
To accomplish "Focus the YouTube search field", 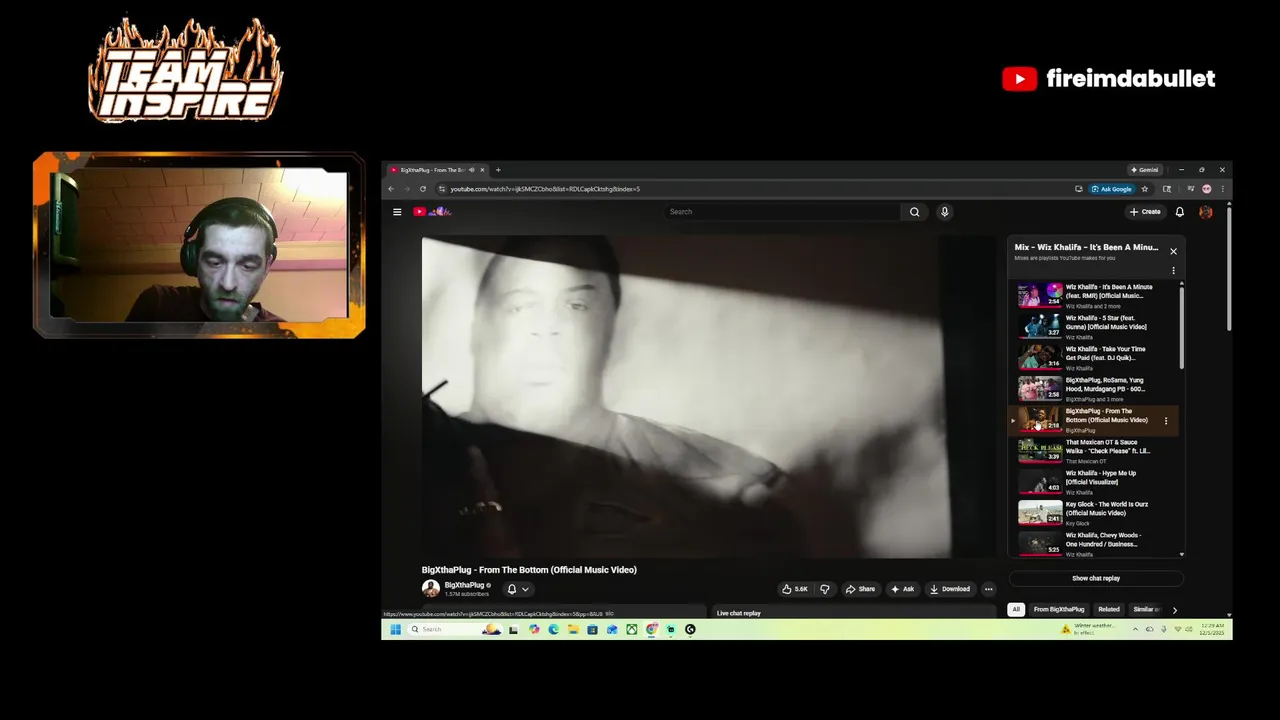I will coord(783,212).
